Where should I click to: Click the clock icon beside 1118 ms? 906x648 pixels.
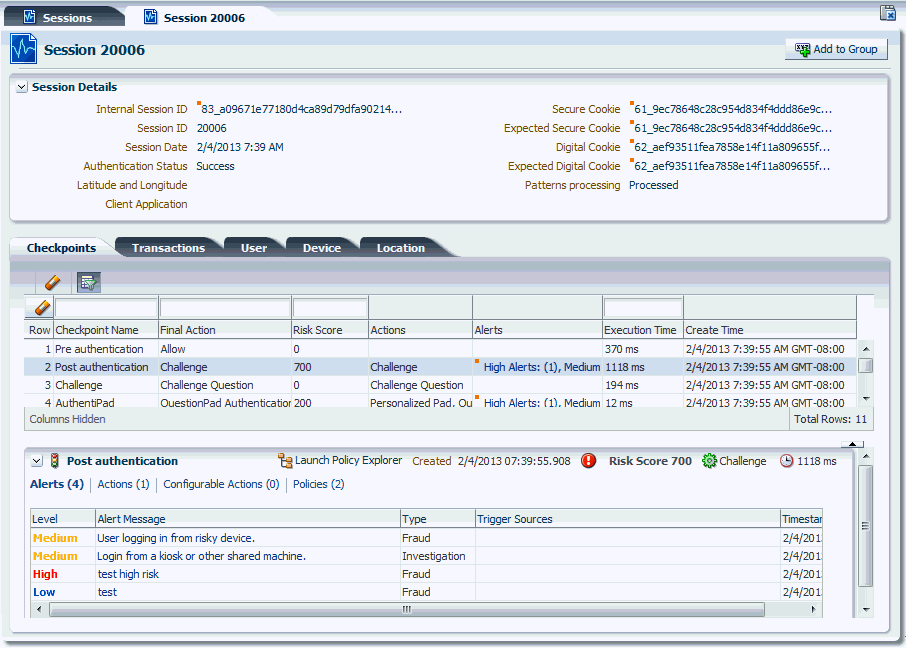click(x=786, y=461)
